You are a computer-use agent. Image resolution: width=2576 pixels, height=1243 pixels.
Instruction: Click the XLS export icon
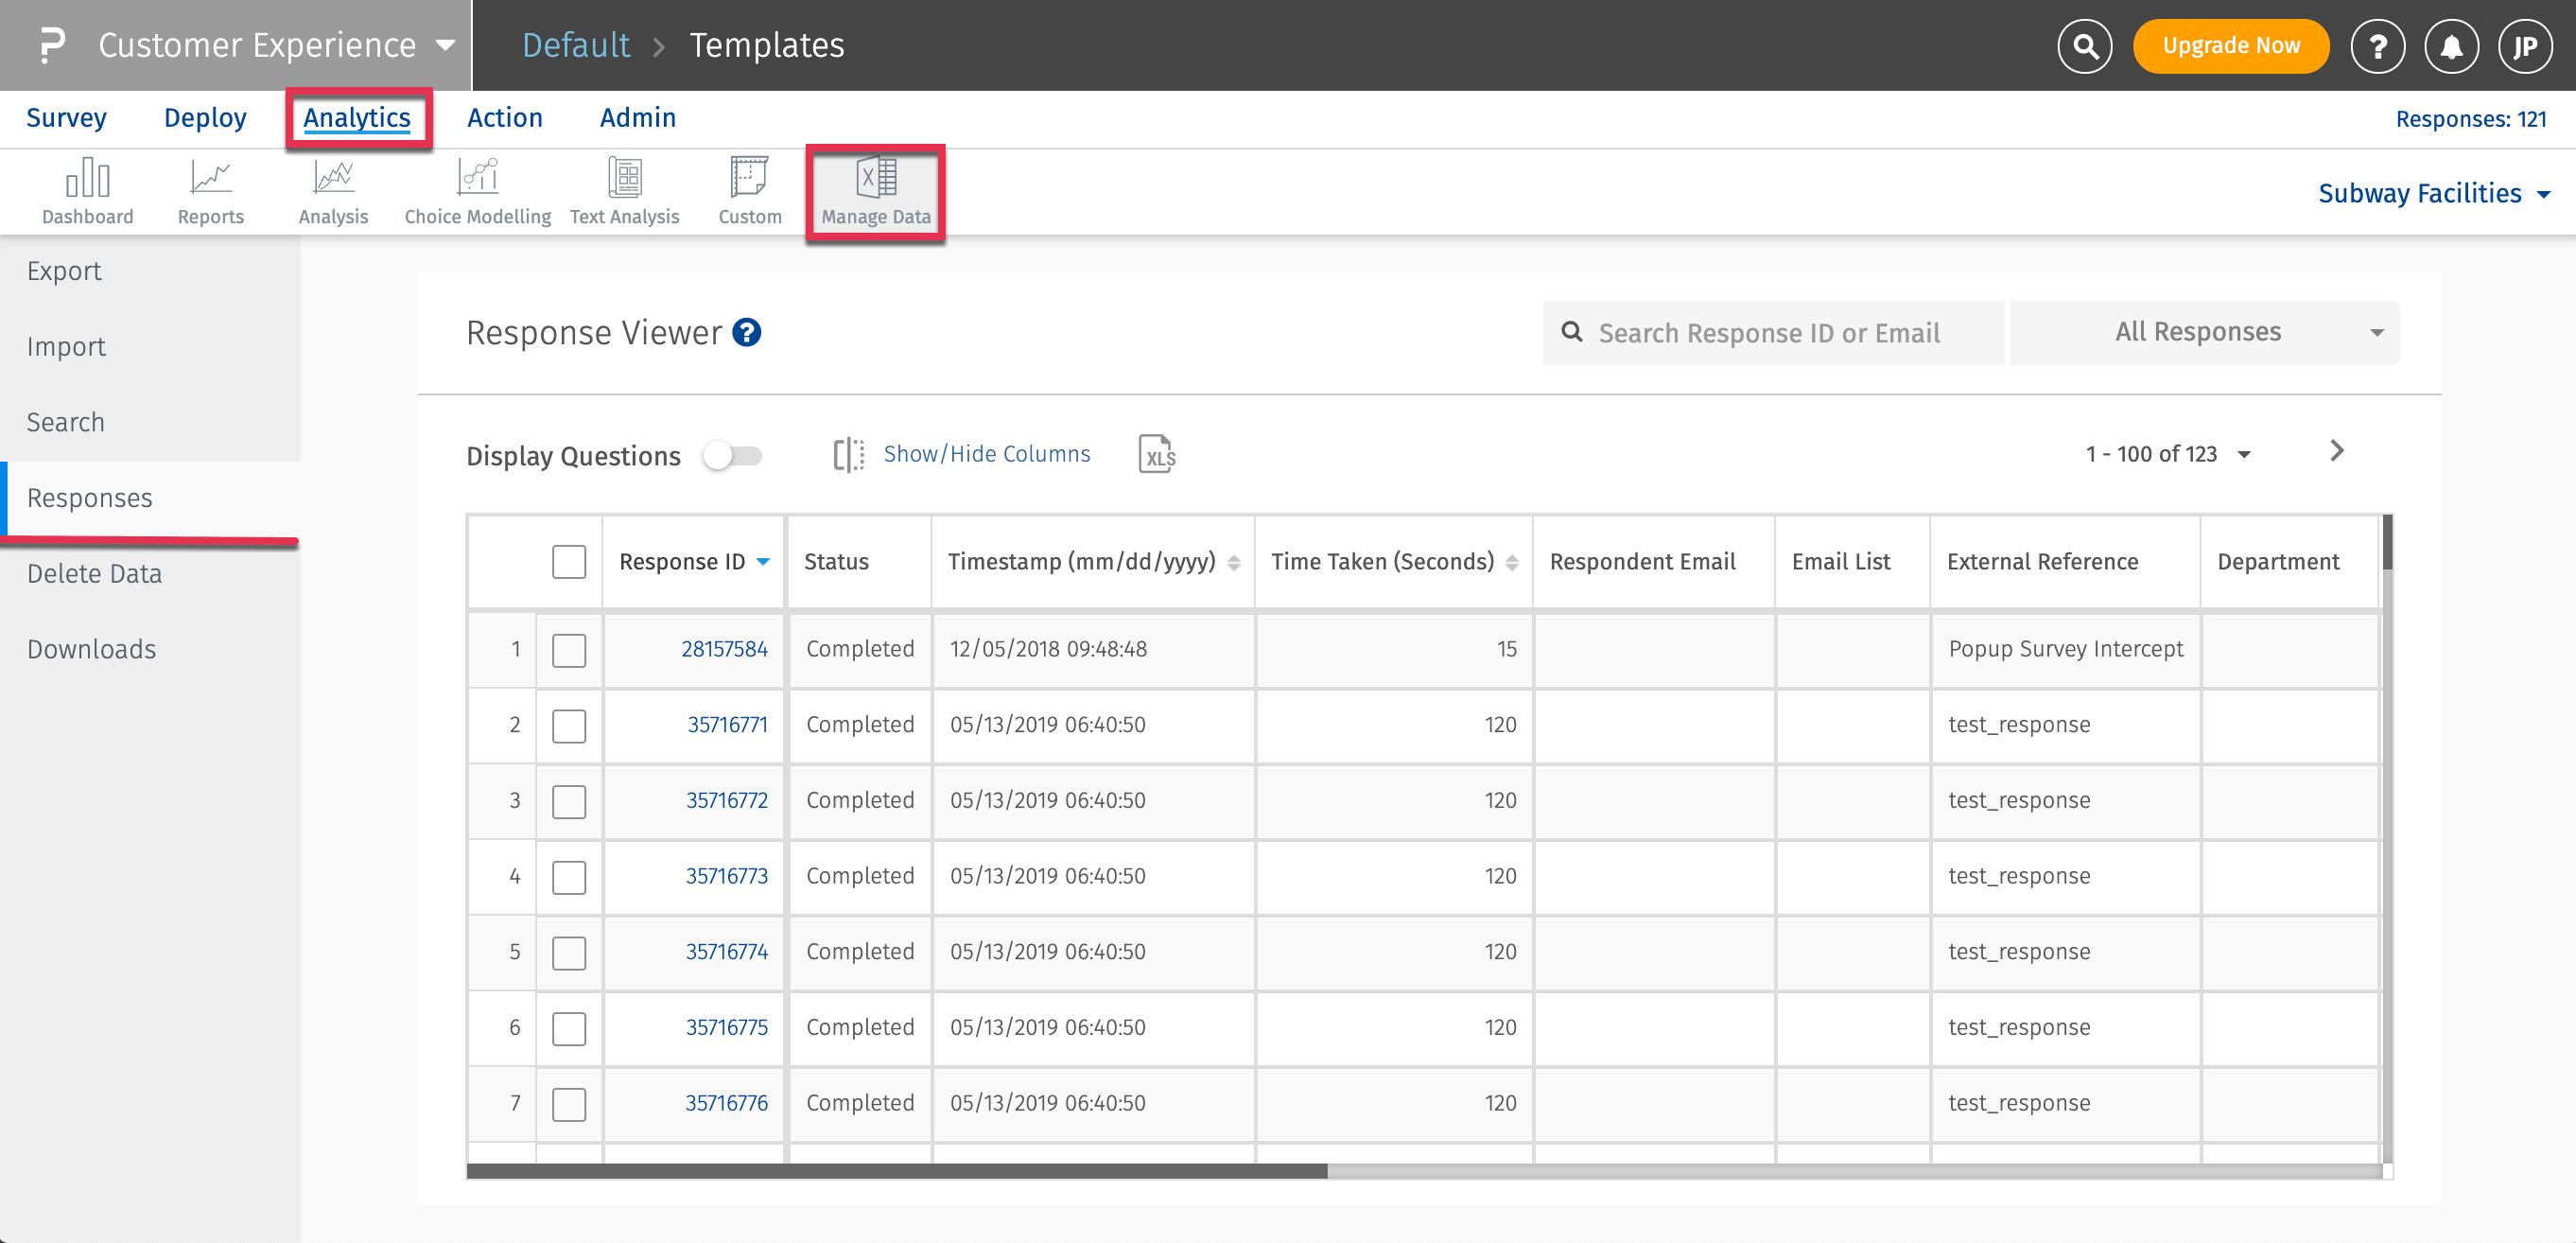1156,454
